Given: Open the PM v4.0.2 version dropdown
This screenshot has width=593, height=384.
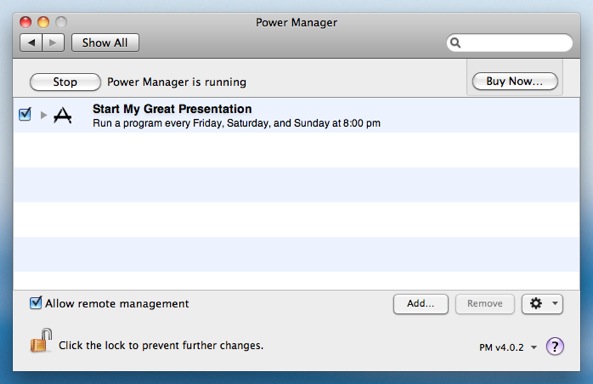Looking at the screenshot, I should click(508, 347).
